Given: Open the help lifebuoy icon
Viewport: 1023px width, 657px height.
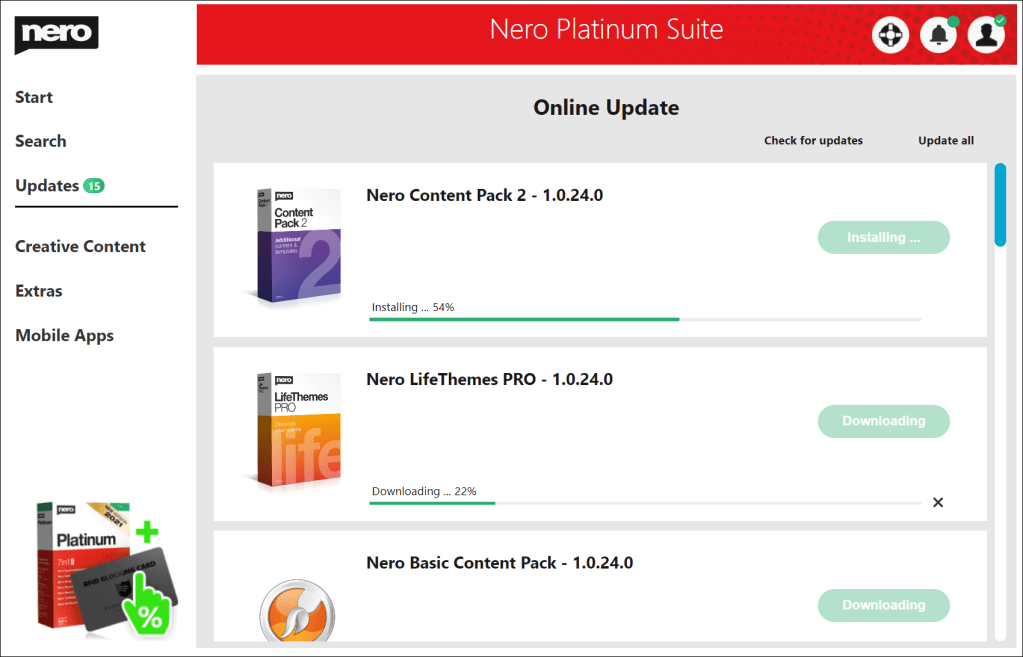Looking at the screenshot, I should pos(890,35).
